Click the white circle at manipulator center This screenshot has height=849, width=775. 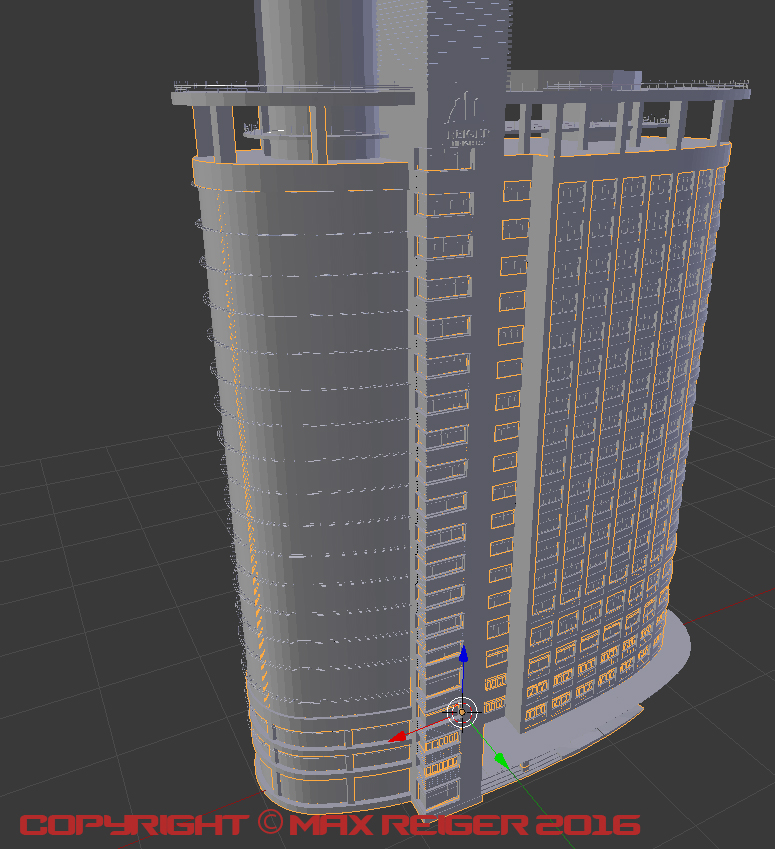click(x=462, y=713)
